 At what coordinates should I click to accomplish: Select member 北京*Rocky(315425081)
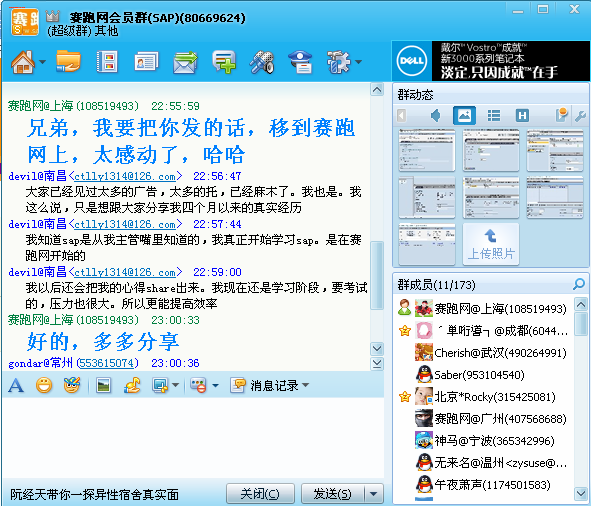pos(485,397)
